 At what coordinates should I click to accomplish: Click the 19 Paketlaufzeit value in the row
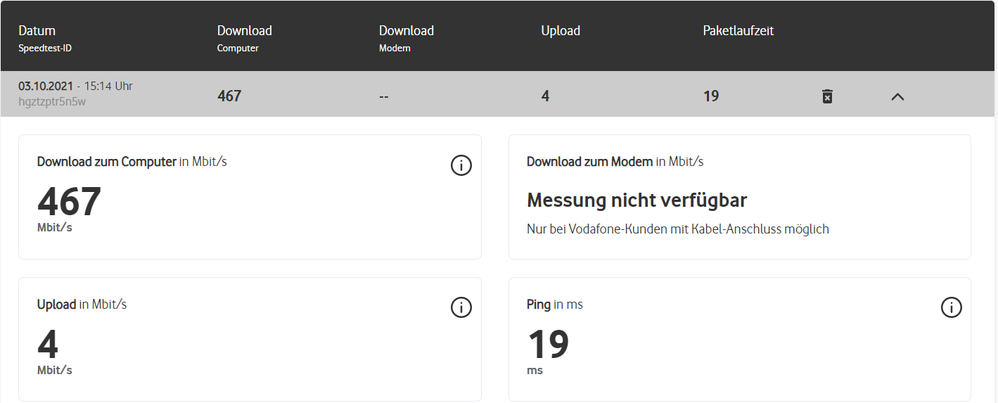coord(711,96)
